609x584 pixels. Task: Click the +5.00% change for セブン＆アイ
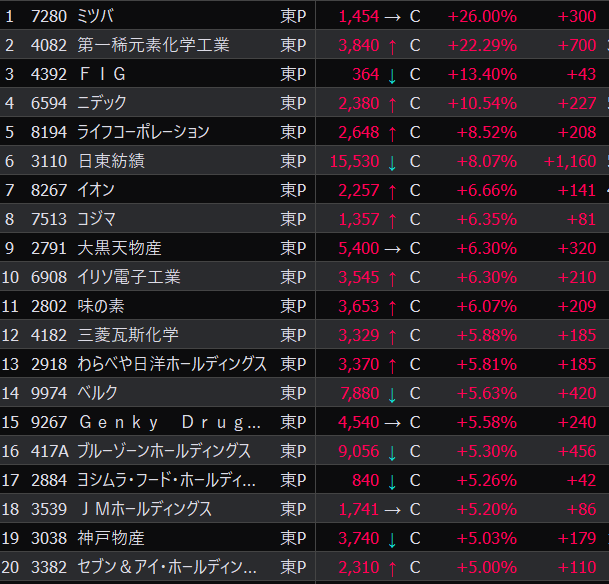pyautogui.click(x=487, y=568)
